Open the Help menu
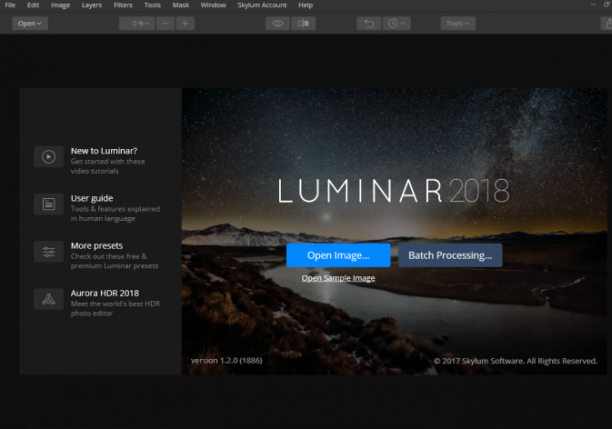Image resolution: width=612 pixels, height=429 pixels. tap(305, 5)
